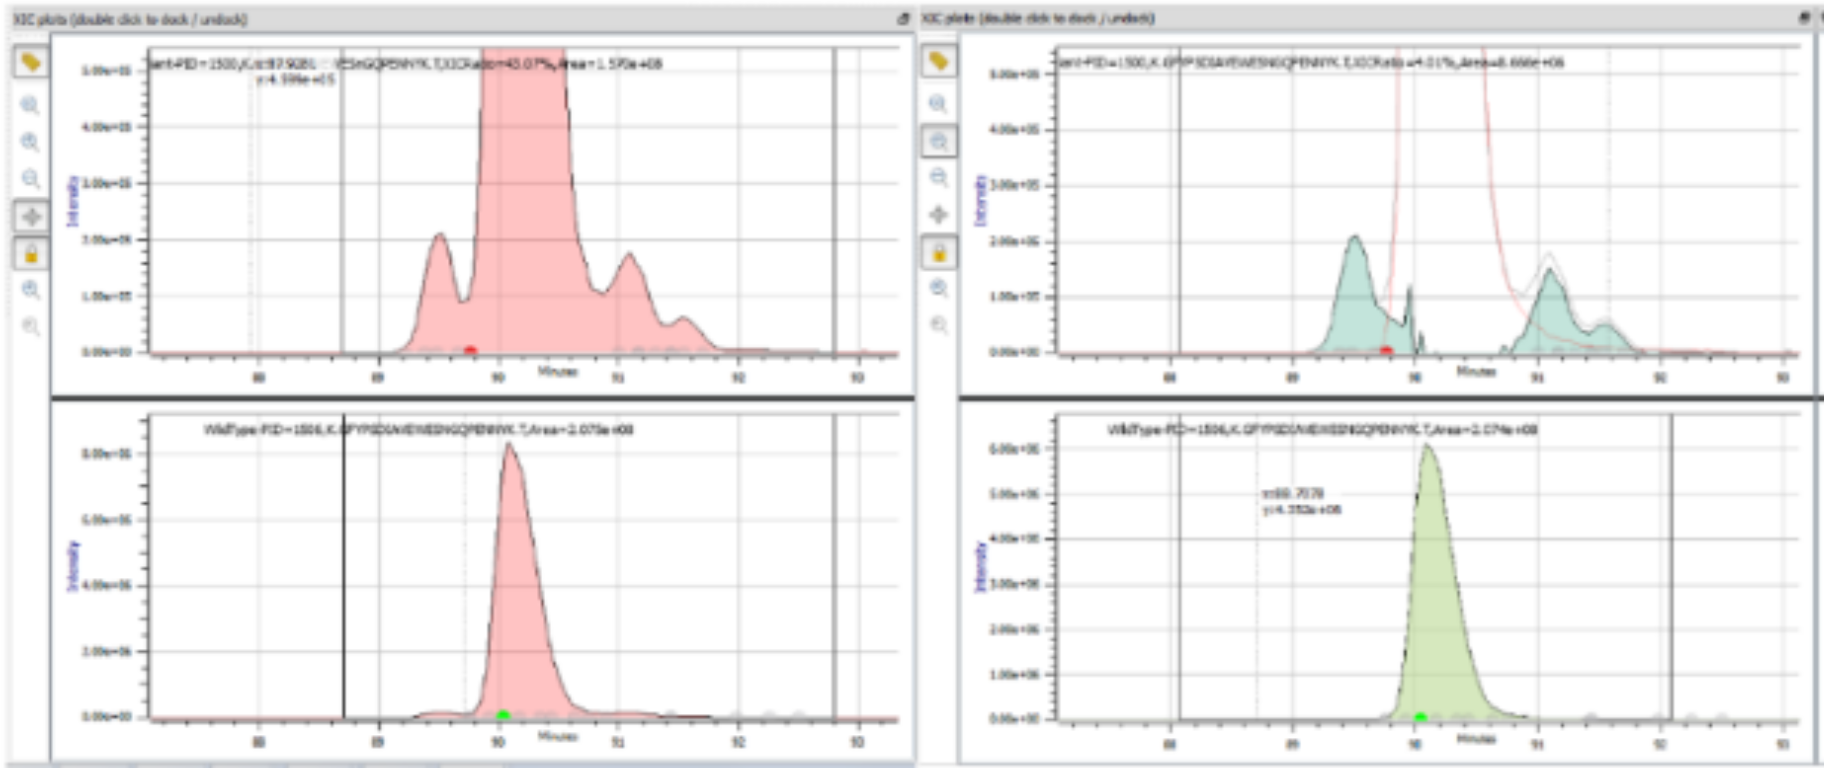Click the right XIC plots panel title bar

click(x=1367, y=18)
